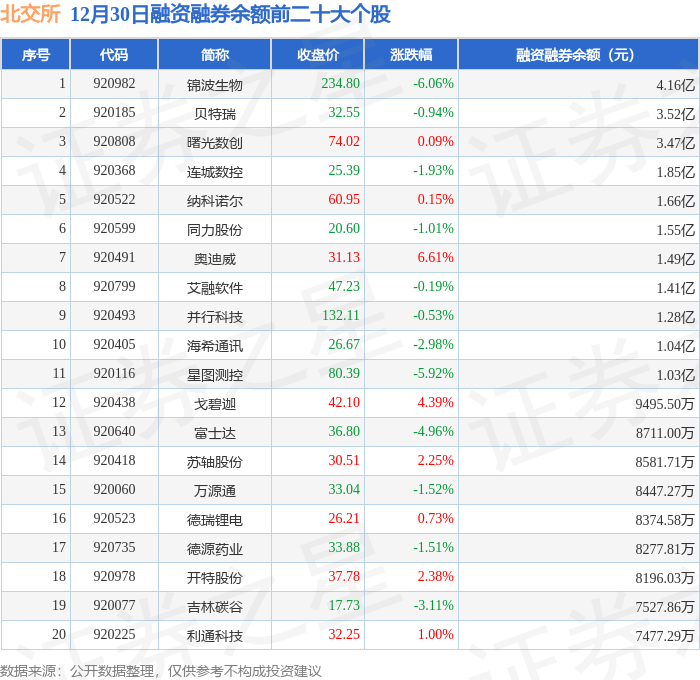Select stock name 苏轴股份

click(215, 462)
